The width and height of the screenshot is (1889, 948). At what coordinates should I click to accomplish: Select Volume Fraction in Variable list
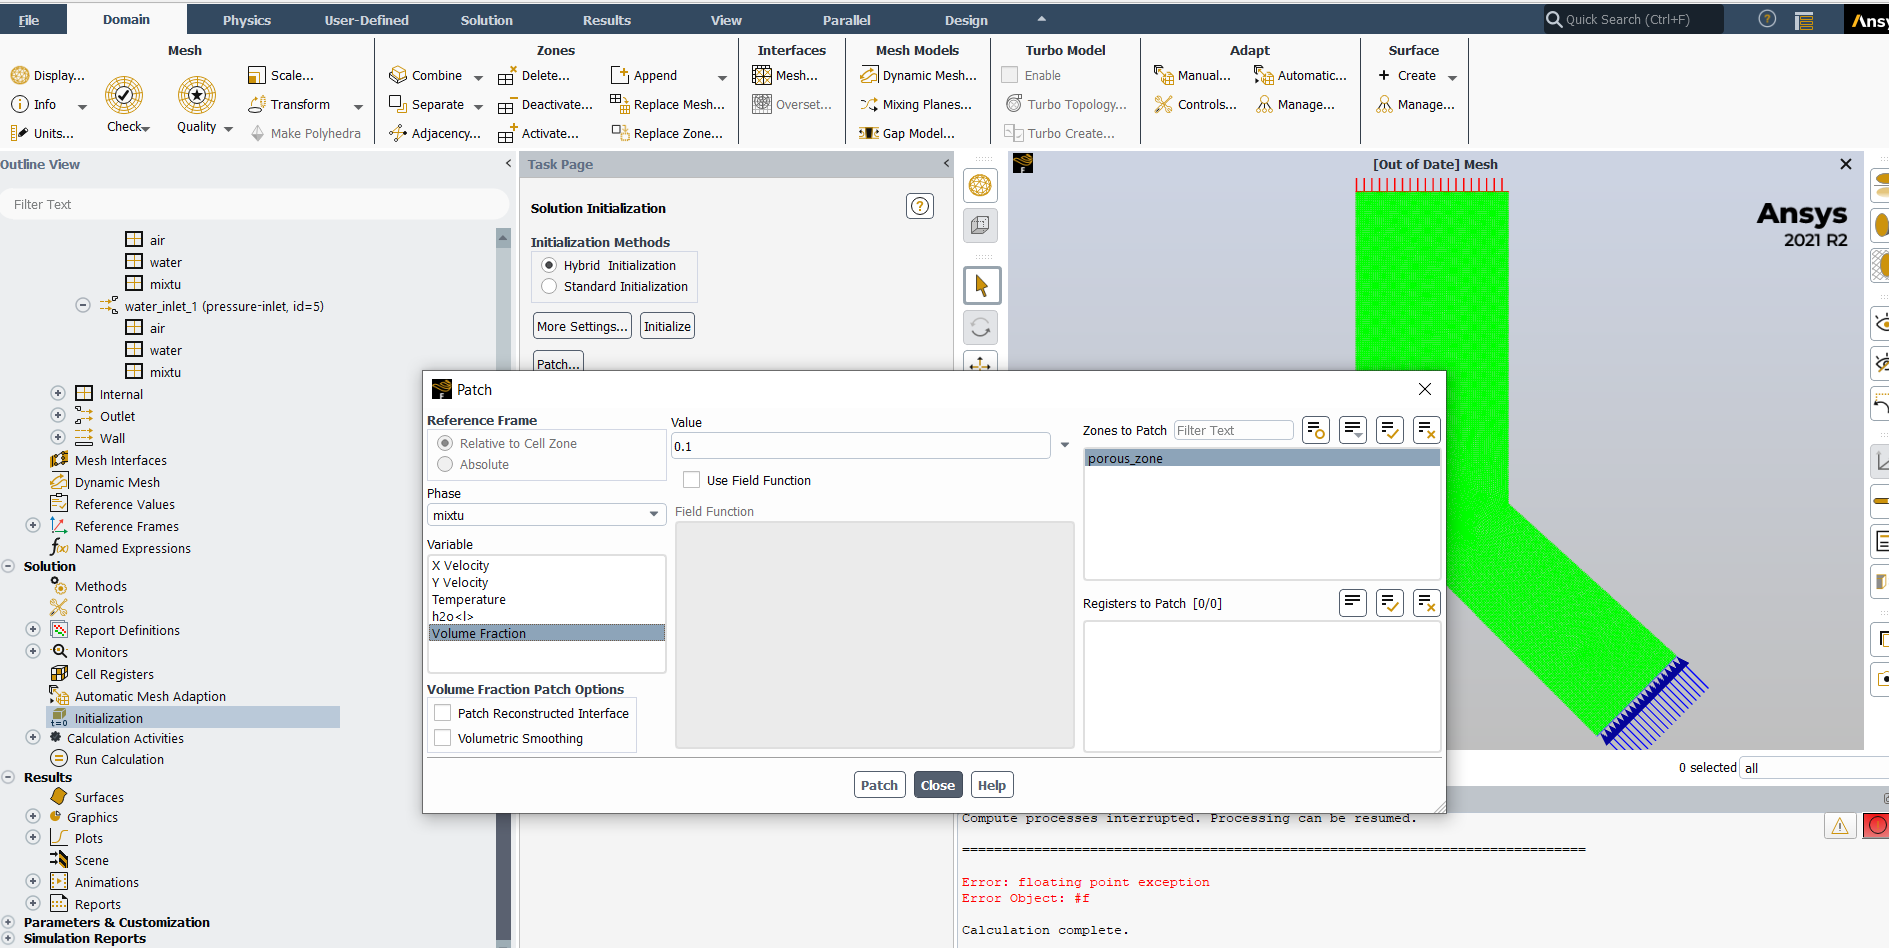tap(547, 633)
